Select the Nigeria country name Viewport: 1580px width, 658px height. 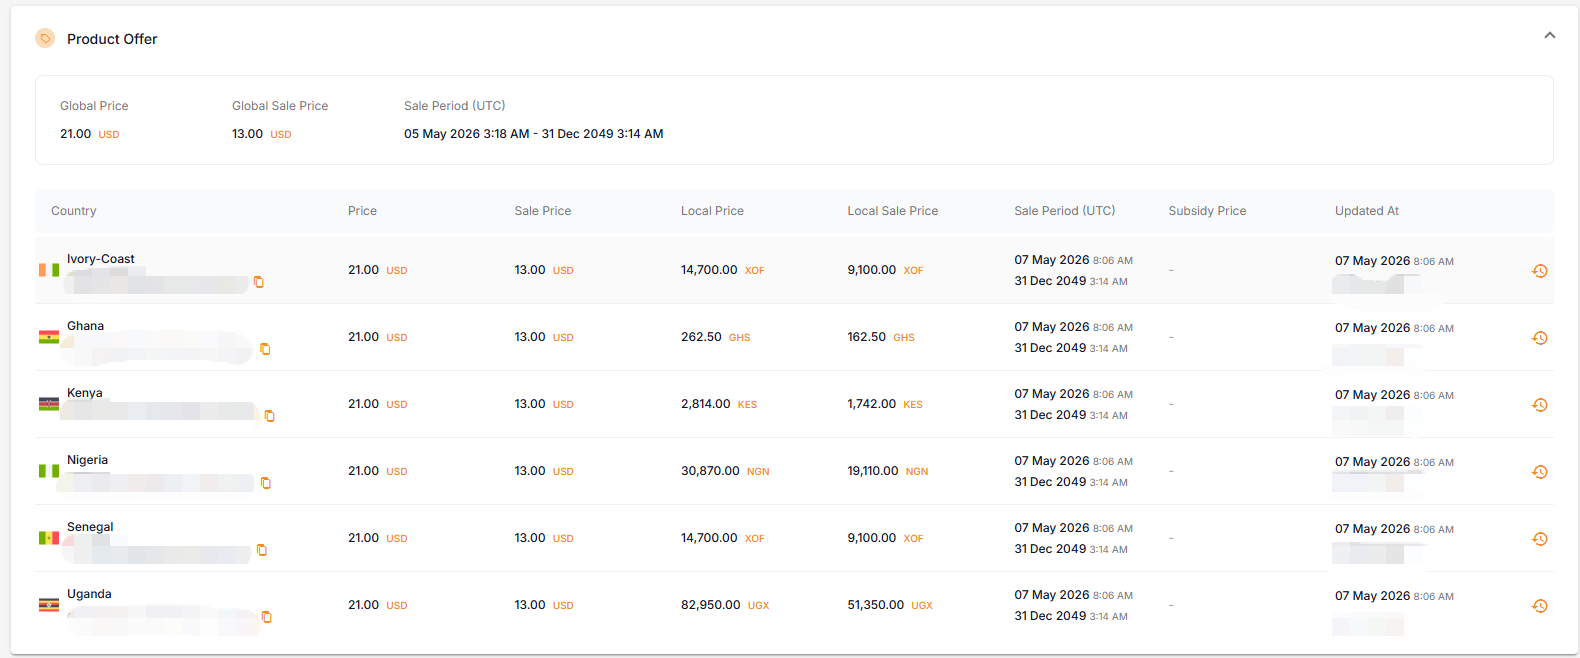point(87,460)
